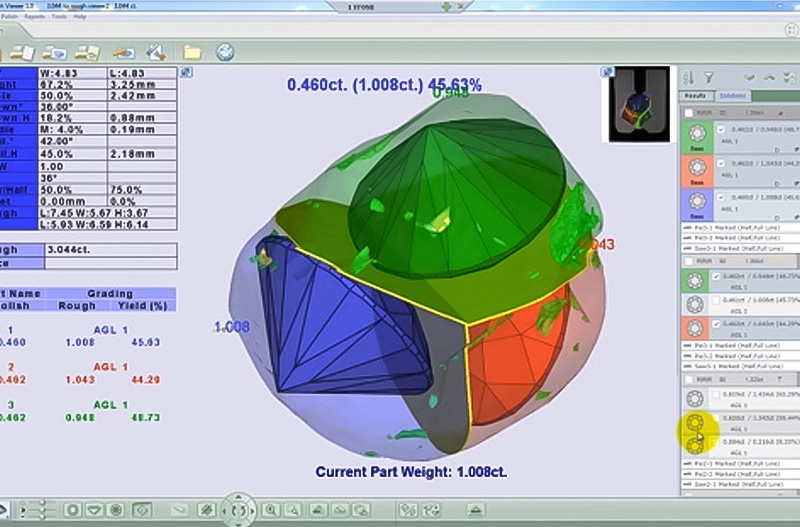Click the blue 1.008 label in the viewport

[232, 327]
